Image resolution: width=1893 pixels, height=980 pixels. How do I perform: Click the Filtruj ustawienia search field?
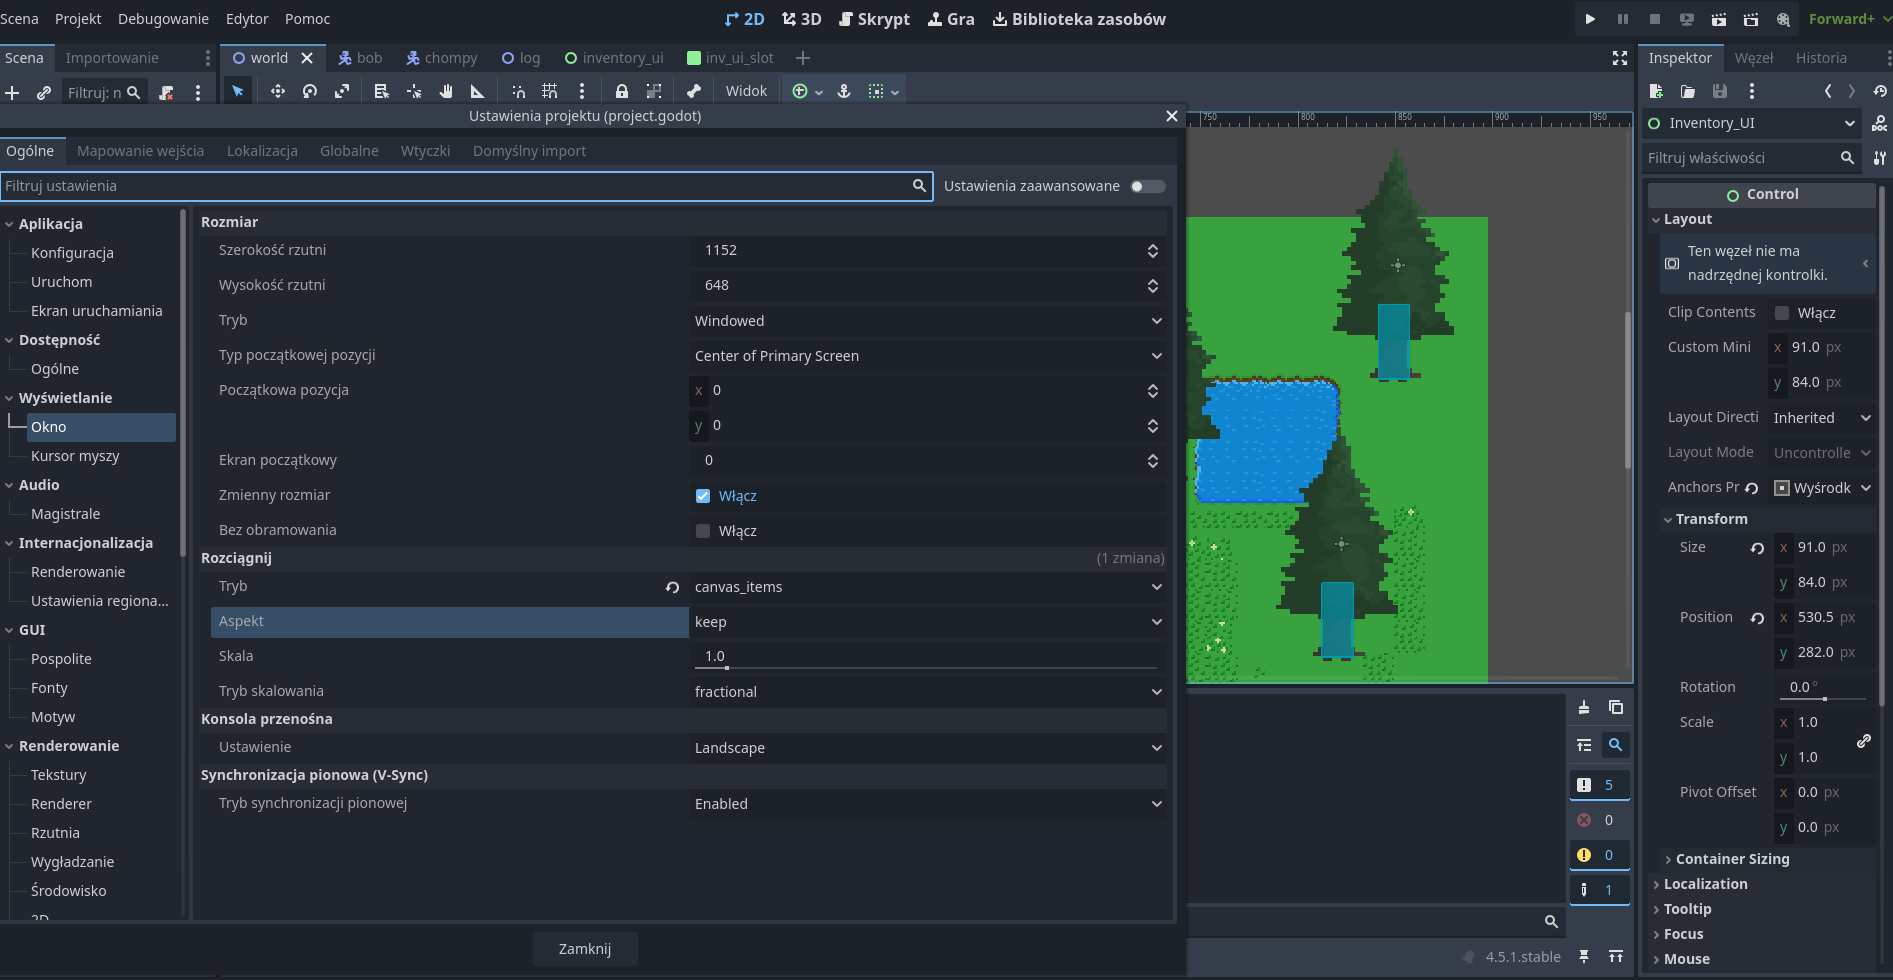click(x=456, y=186)
